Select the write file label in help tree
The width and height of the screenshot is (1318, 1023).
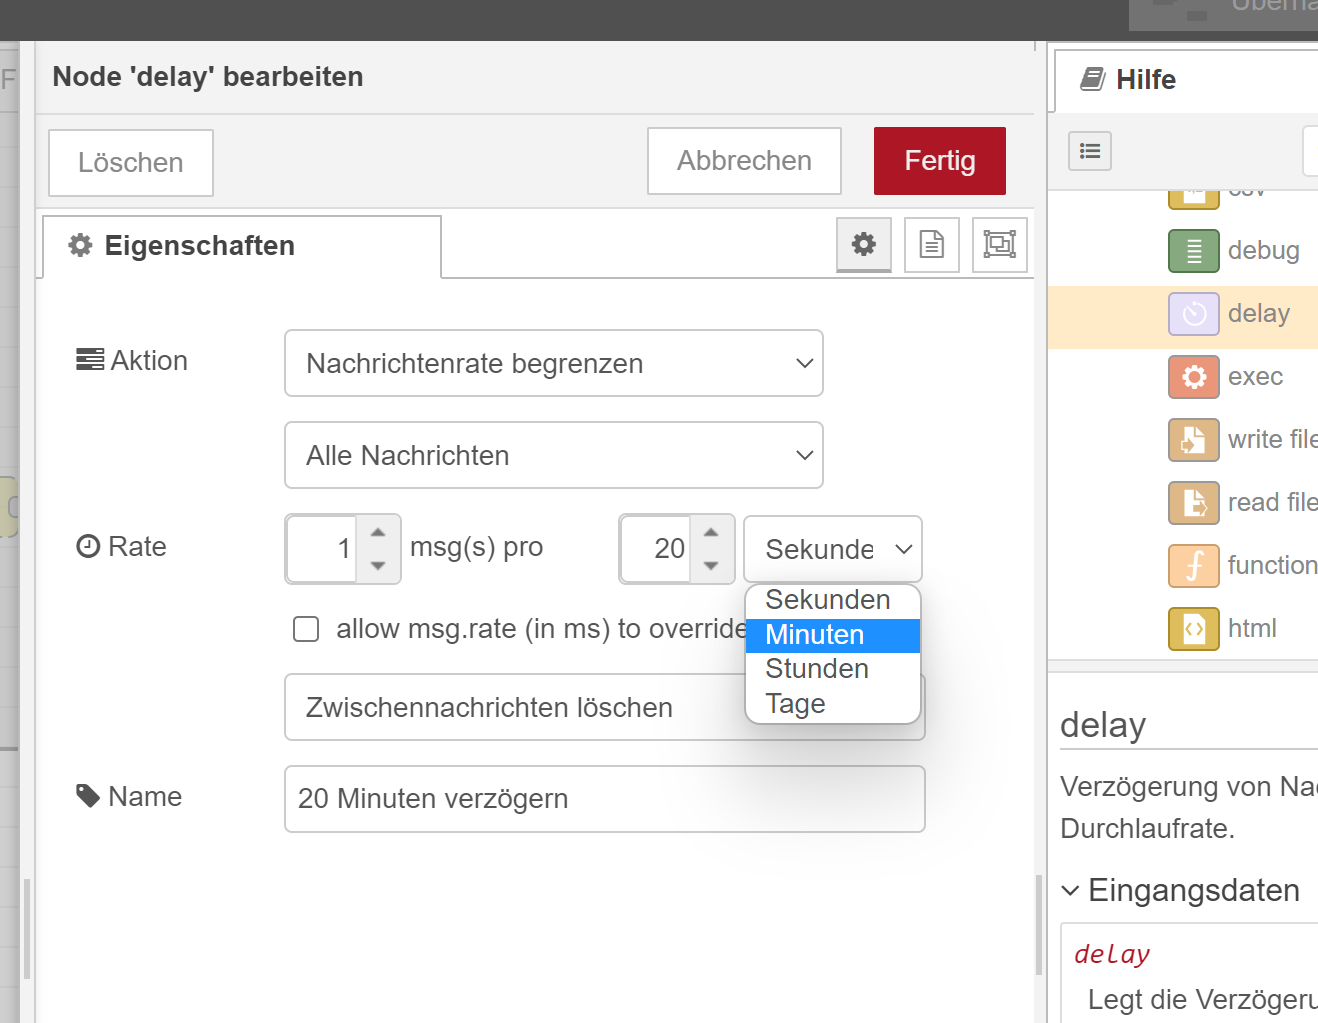click(1273, 440)
